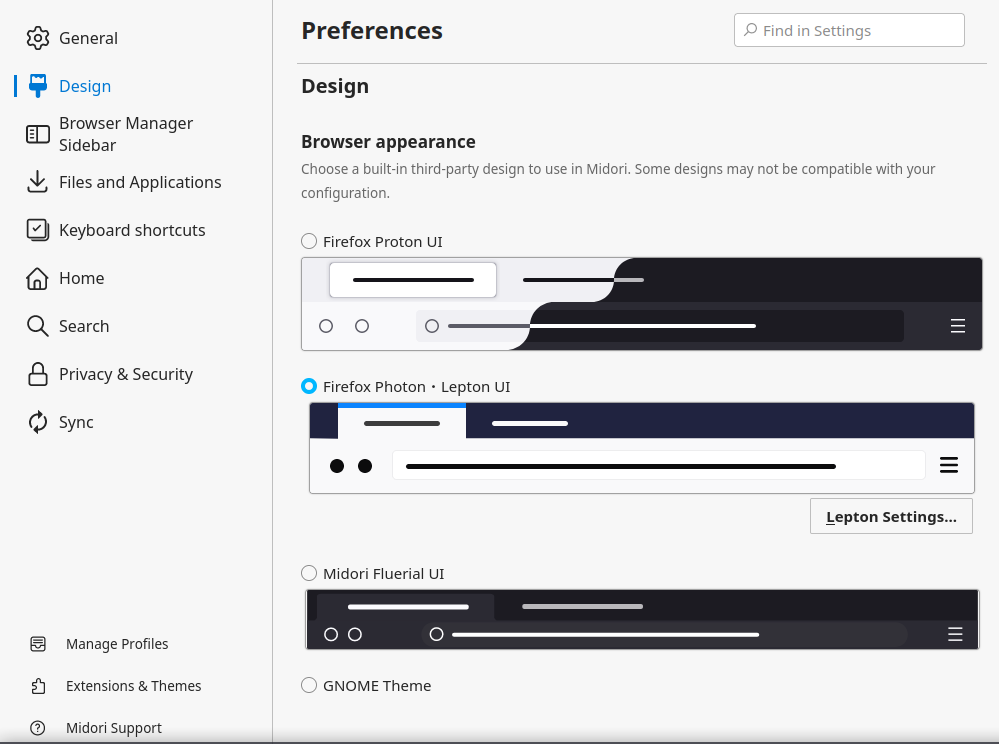
Task: Click the Firefox Photon Lepton UI preview image
Action: click(642, 448)
